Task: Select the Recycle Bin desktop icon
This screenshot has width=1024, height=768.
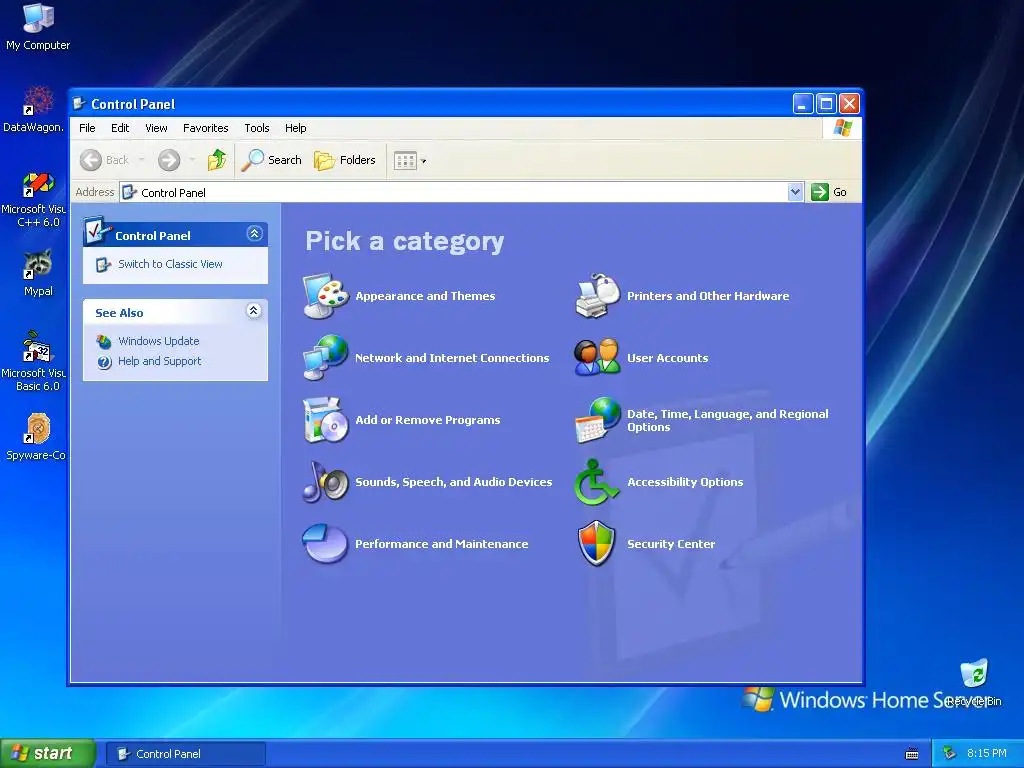Action: (974, 683)
